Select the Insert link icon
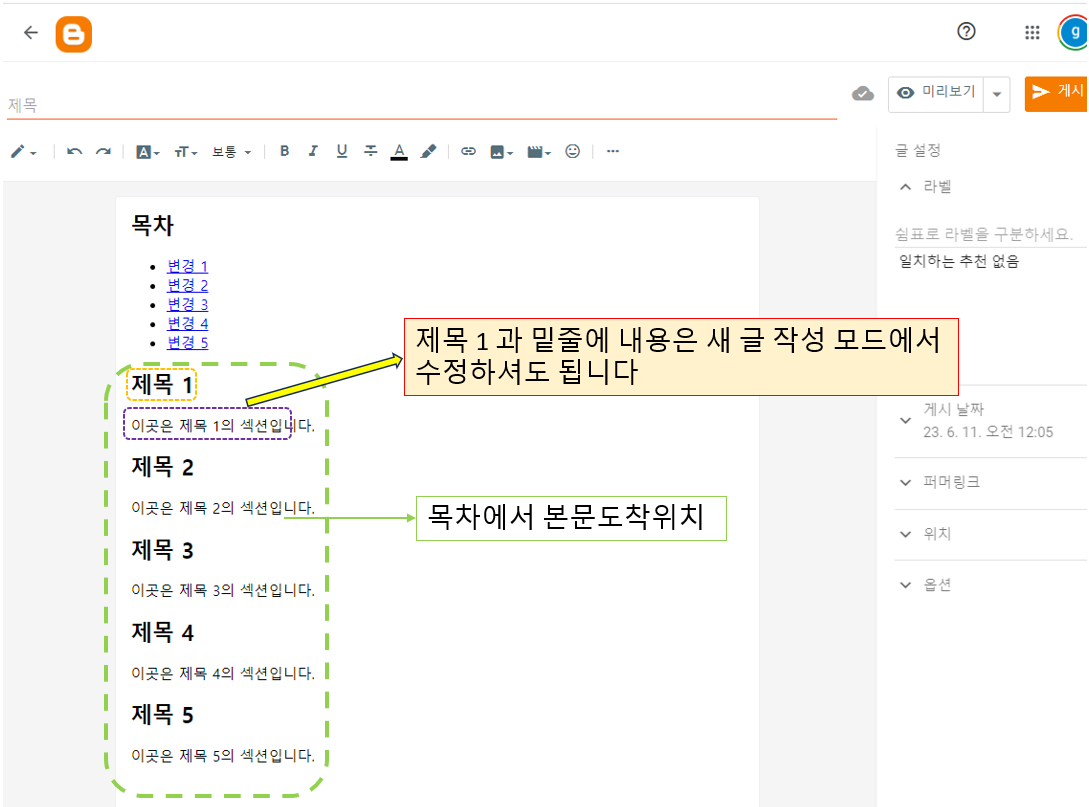Image resolution: width=1089 pixels, height=807 pixels. tap(468, 151)
